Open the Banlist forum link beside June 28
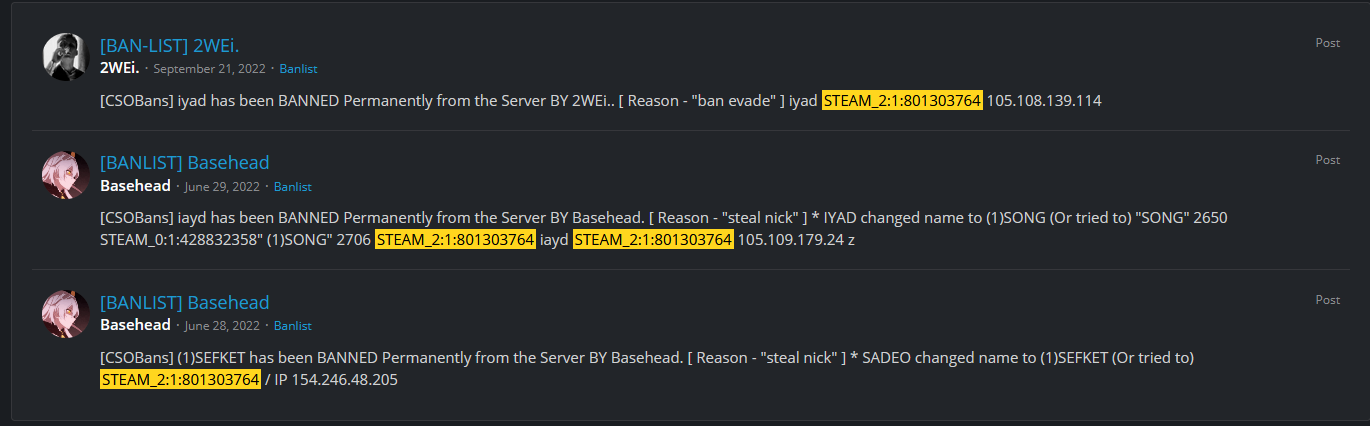 [293, 326]
